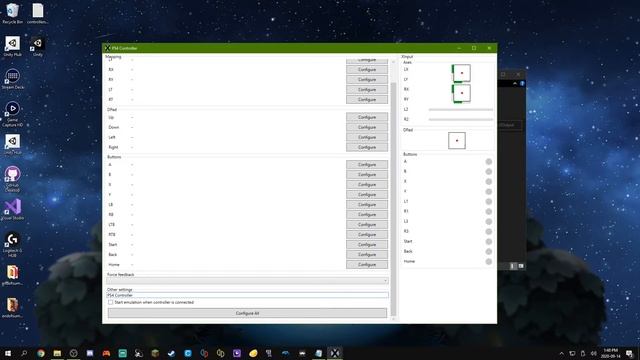Configure the Start button mapping

pyautogui.click(x=367, y=245)
